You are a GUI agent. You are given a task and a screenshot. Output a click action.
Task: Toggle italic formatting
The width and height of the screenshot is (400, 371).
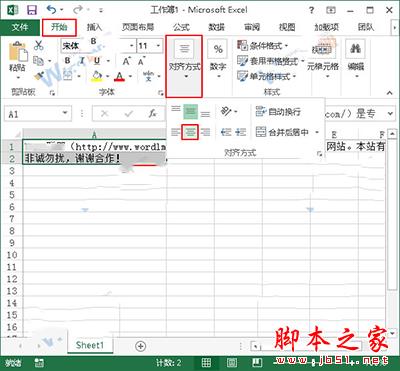coord(82,61)
